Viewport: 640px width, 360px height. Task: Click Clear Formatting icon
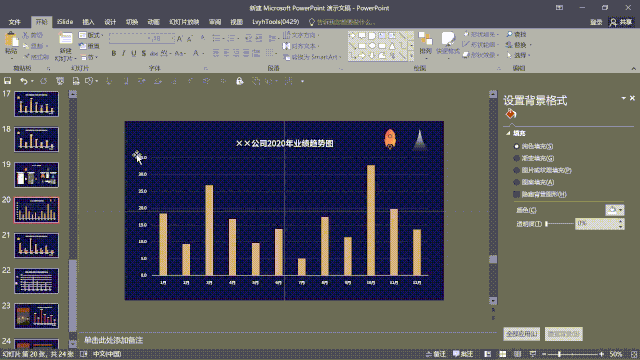pos(203,39)
